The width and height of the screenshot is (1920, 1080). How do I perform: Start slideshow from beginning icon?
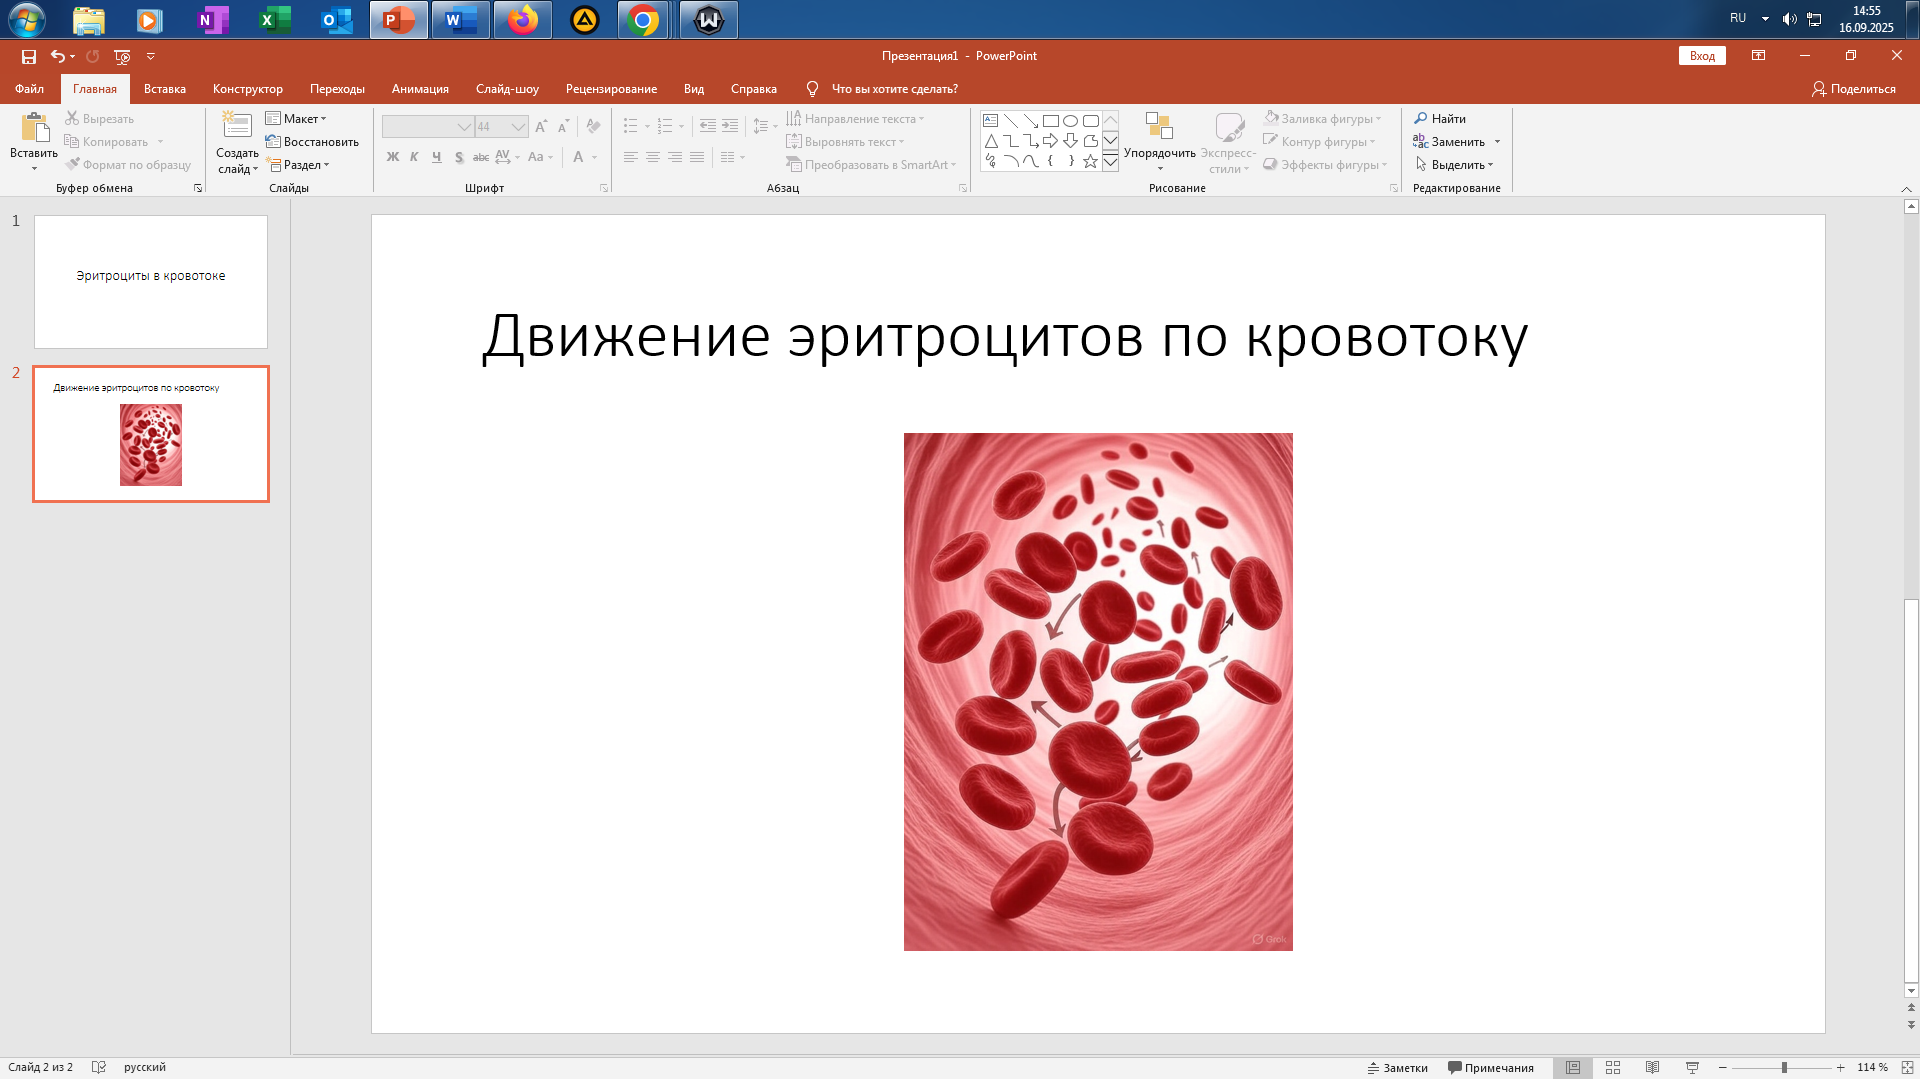click(x=122, y=57)
